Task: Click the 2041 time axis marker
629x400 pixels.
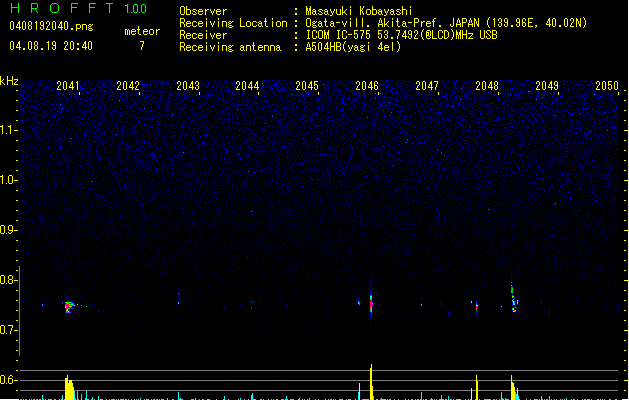Action: (x=67, y=86)
